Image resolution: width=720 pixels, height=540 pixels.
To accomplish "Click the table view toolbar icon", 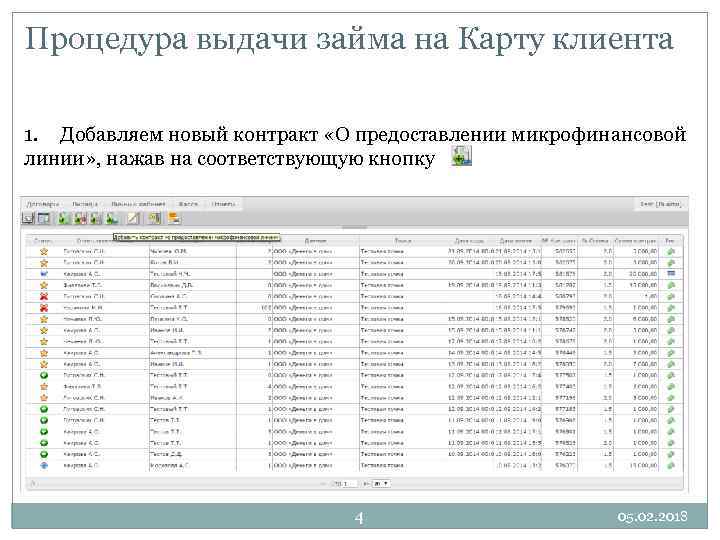I will pos(44,218).
